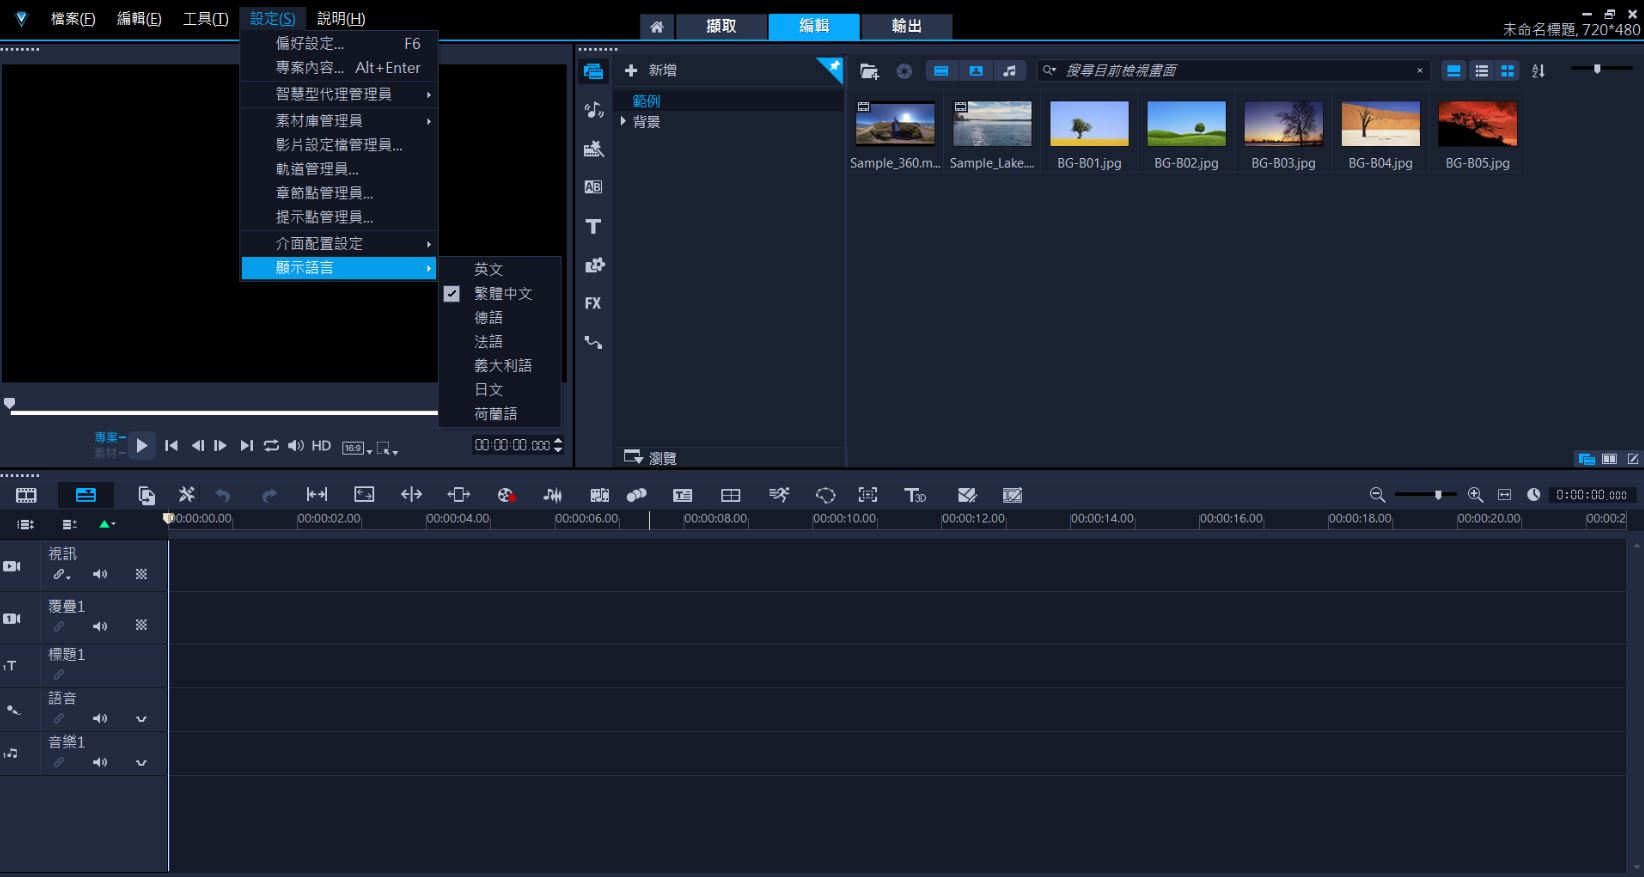This screenshot has height=877, width=1644.
Task: Switch to Timeline view icon
Action: [86, 495]
